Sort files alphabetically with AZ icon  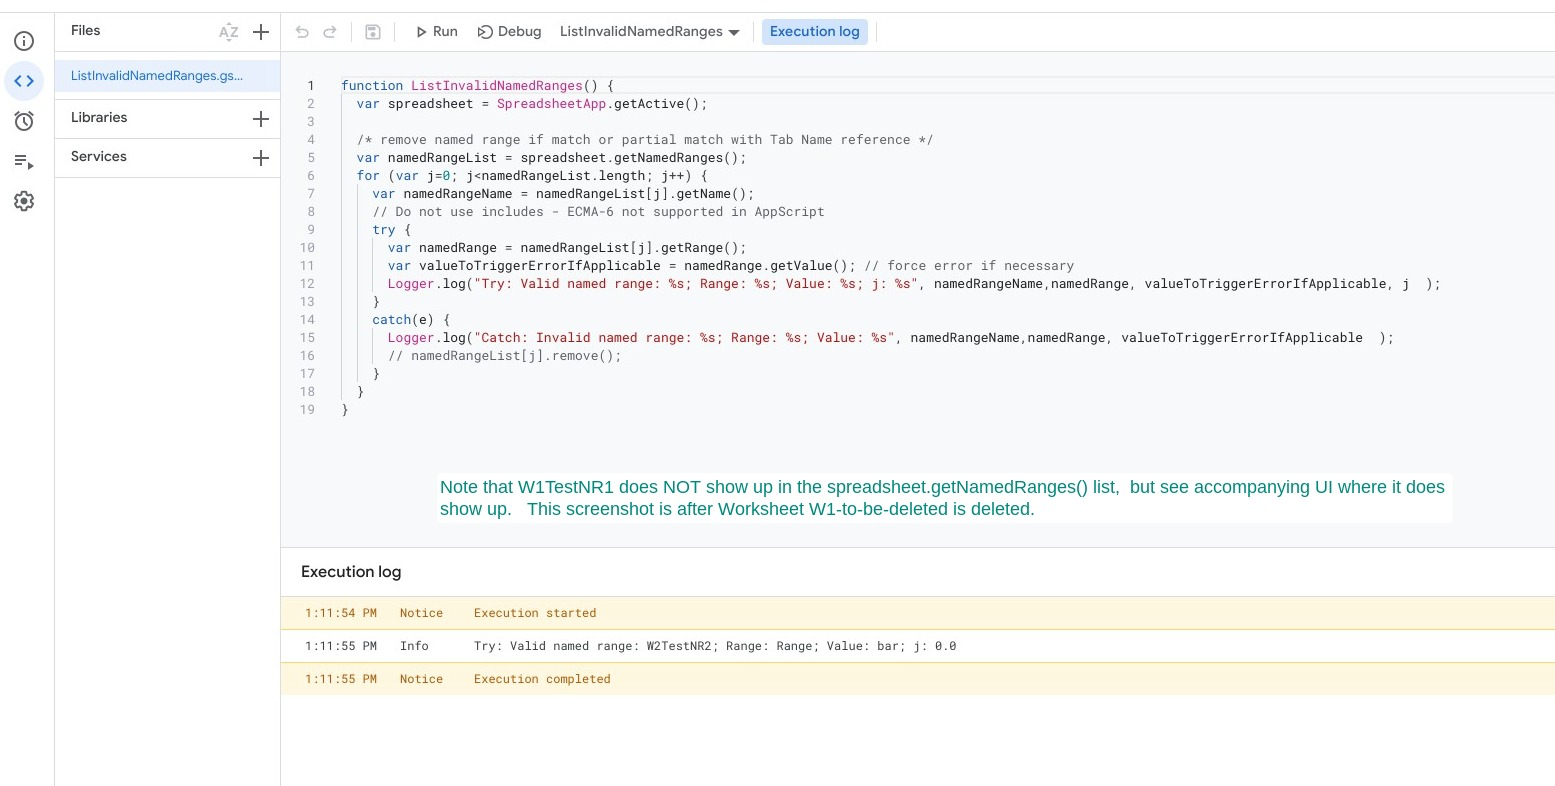coord(229,32)
